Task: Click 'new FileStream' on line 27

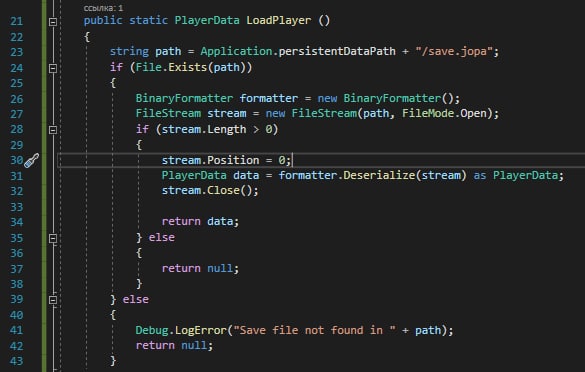Action: point(311,113)
